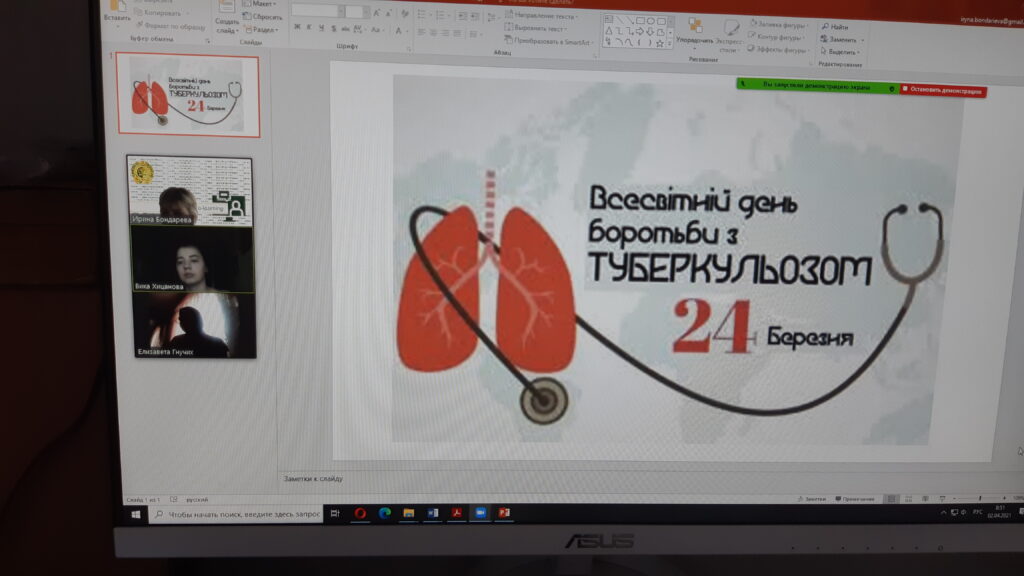Image resolution: width=1024 pixels, height=576 pixels.
Task: Decrease list indent level
Action: pos(462,16)
